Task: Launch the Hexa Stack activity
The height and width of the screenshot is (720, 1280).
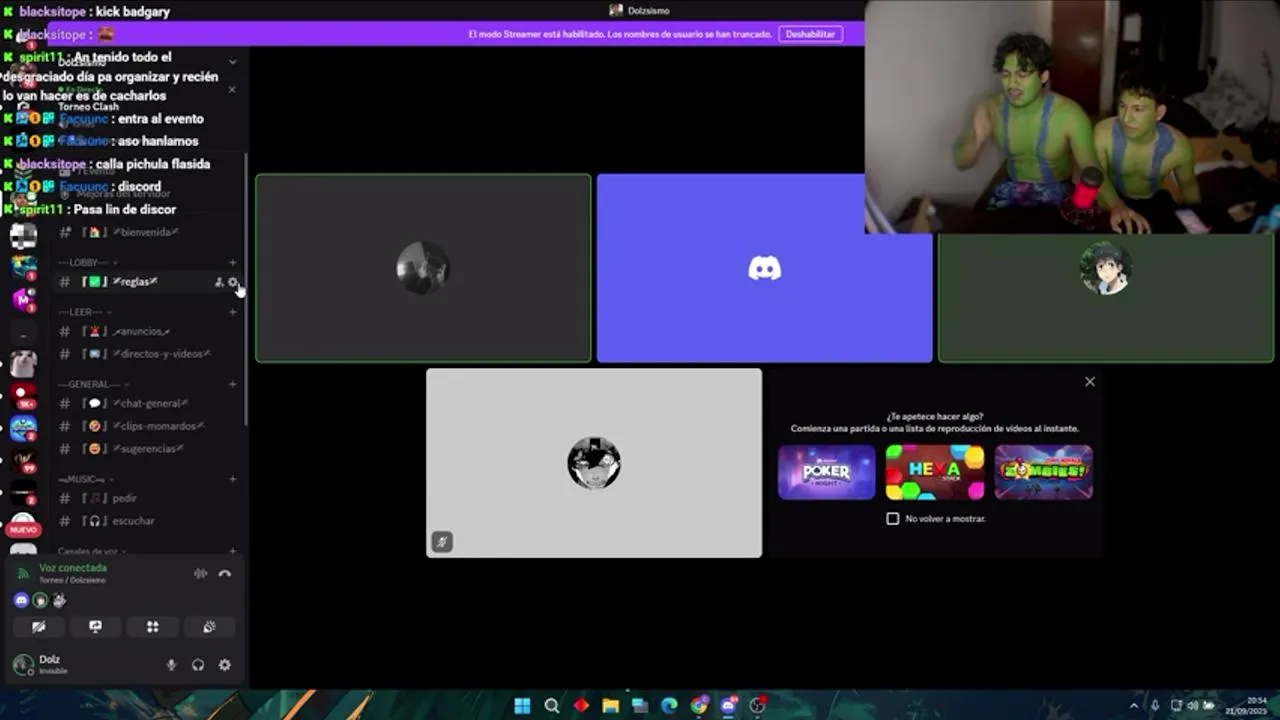Action: coord(935,472)
